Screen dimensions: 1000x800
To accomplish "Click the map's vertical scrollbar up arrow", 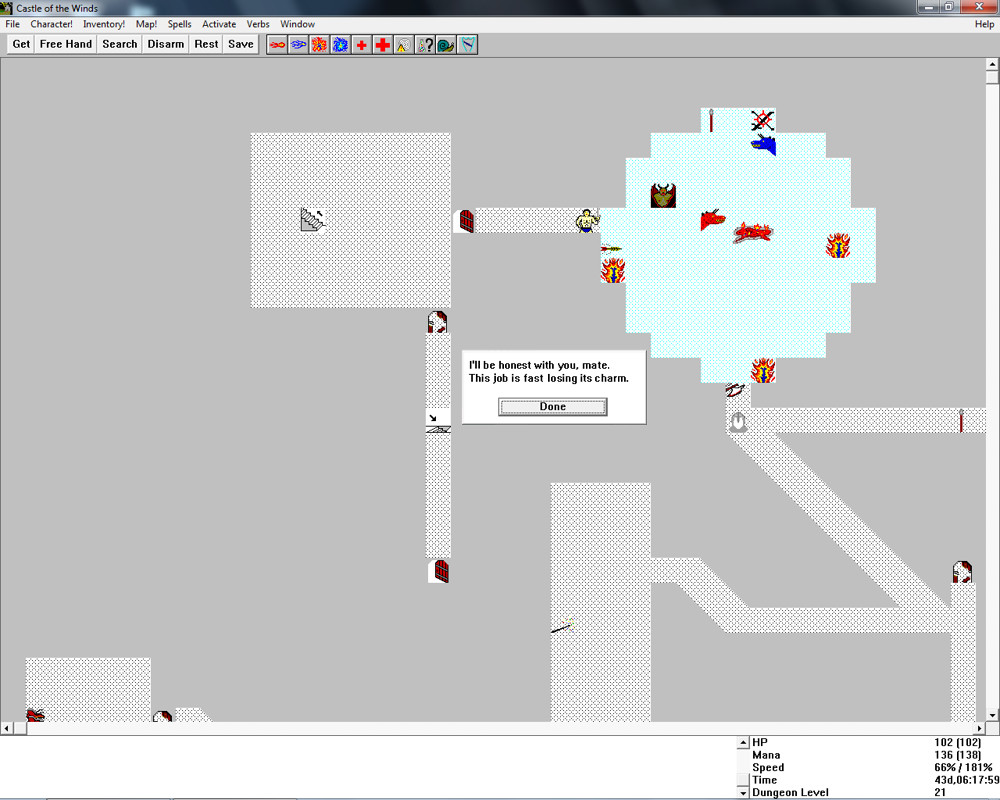I will click(992, 64).
